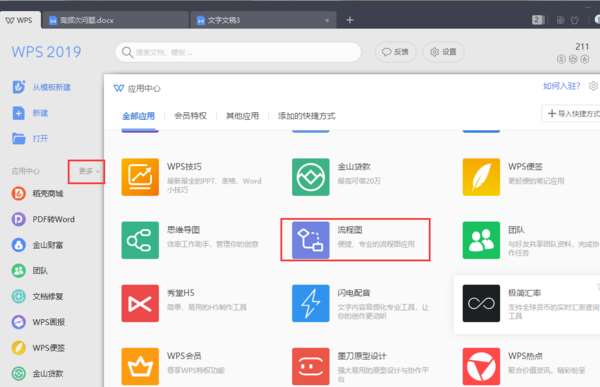Open WPS便签 yellow feather icon in grid
600x387 pixels.
pyautogui.click(x=481, y=177)
